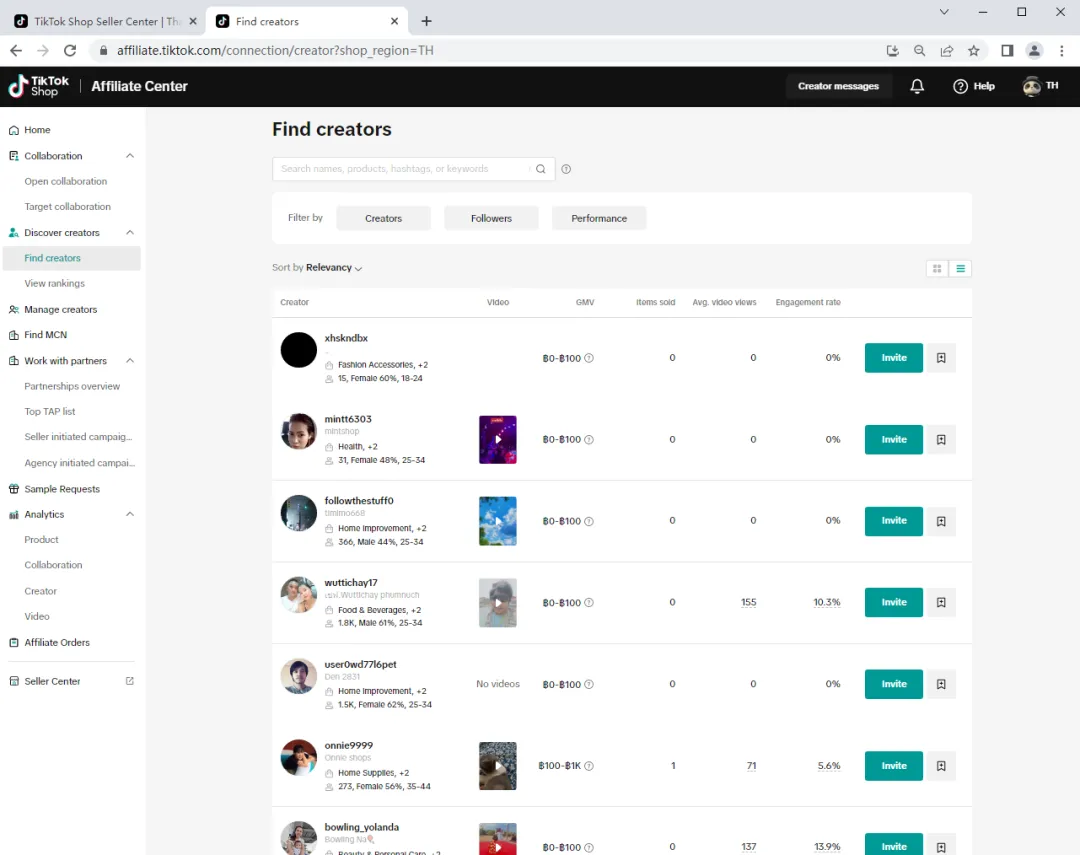Click GMV info icon for xhskndbx
This screenshot has width=1080, height=855.
click(589, 358)
